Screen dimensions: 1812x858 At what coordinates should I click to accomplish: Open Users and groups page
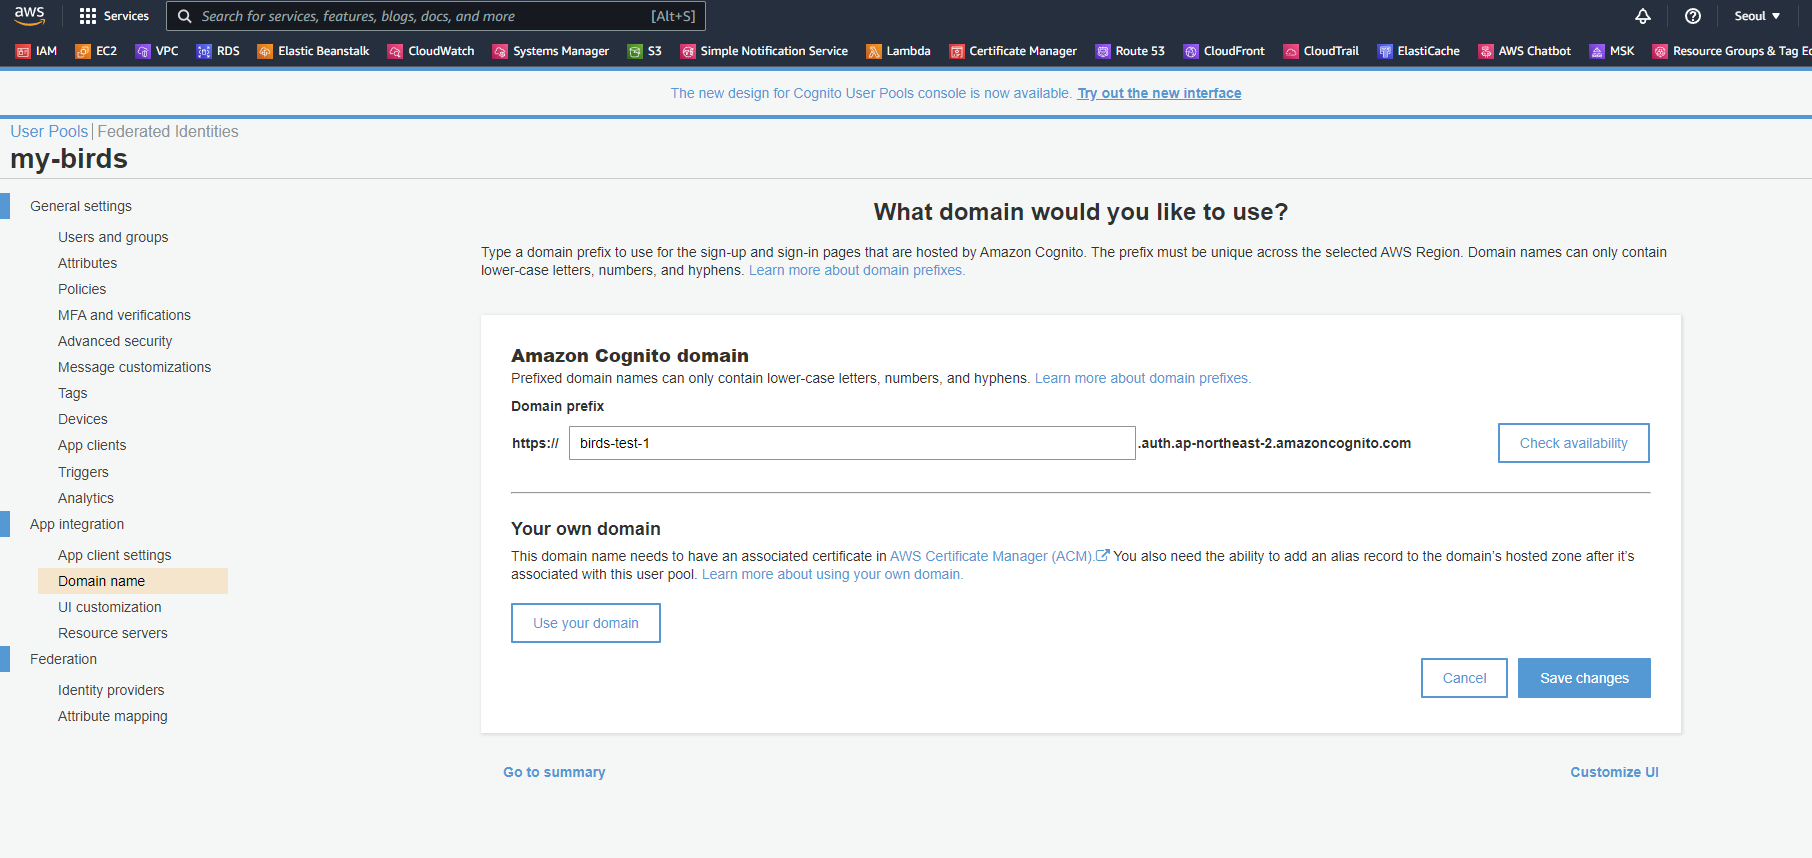pyautogui.click(x=113, y=237)
